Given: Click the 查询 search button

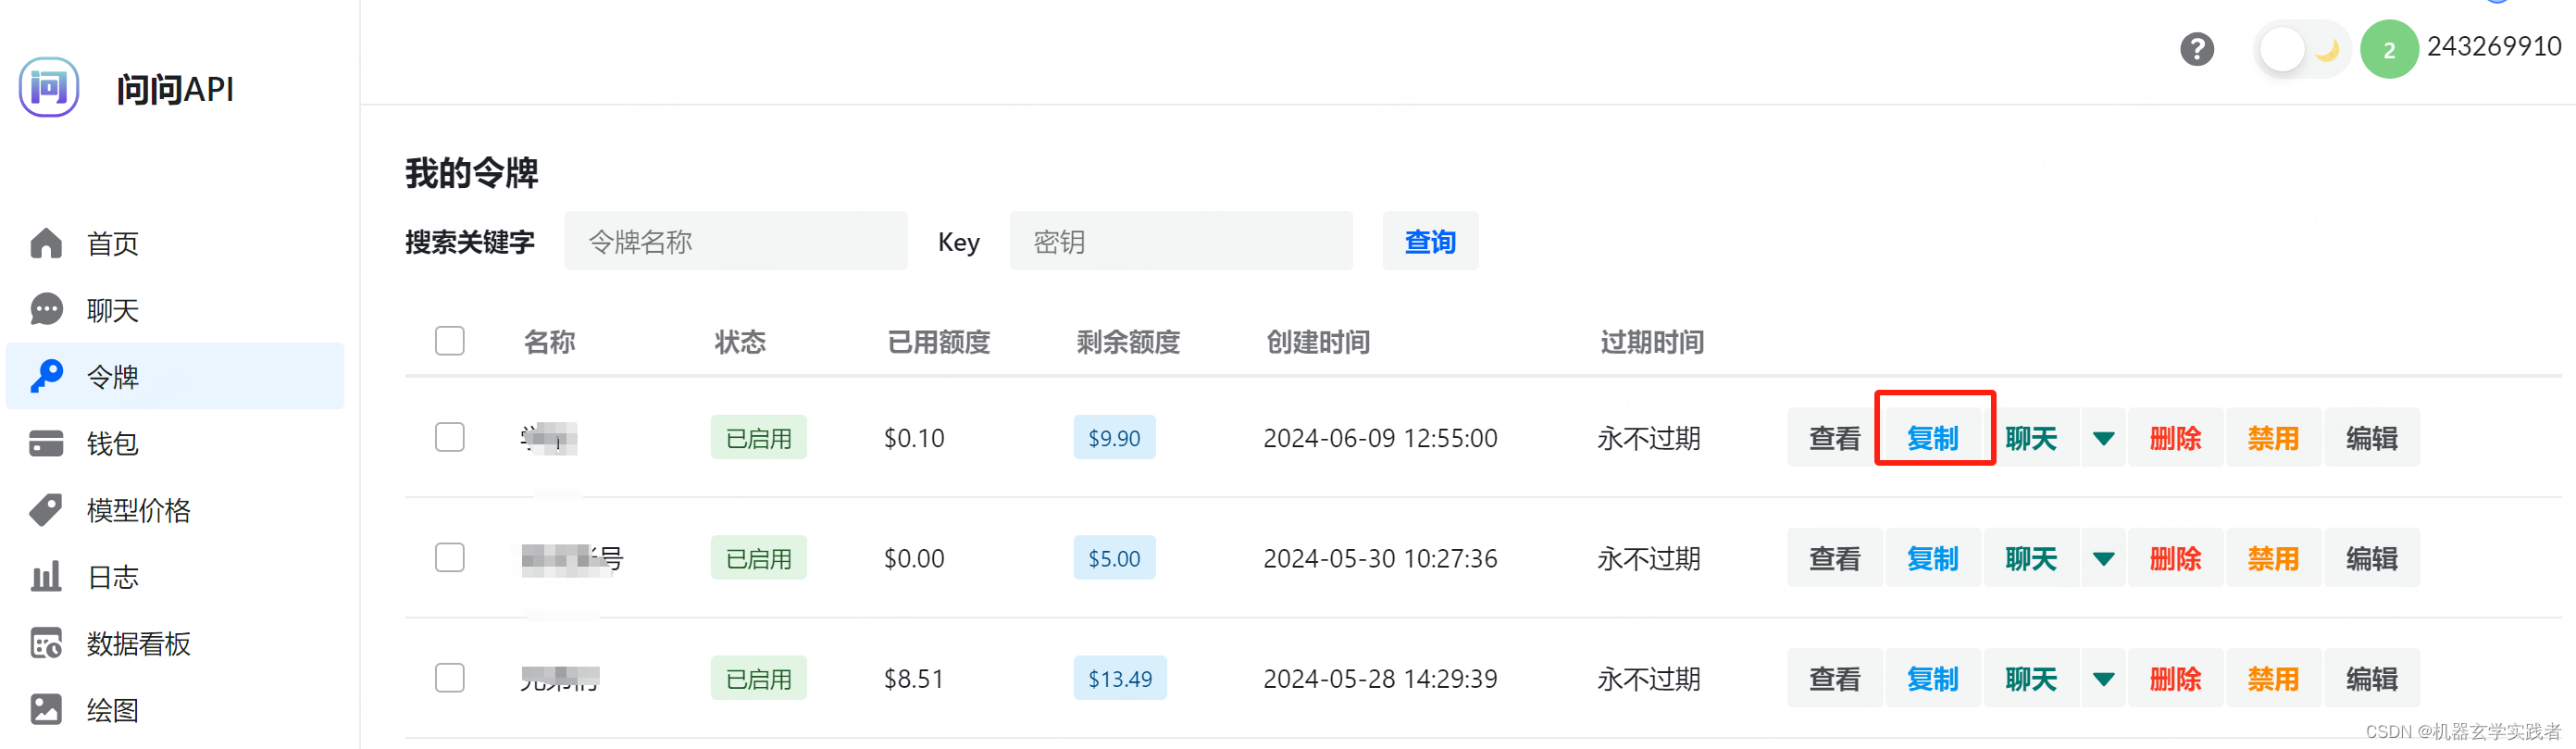Looking at the screenshot, I should 1430,241.
